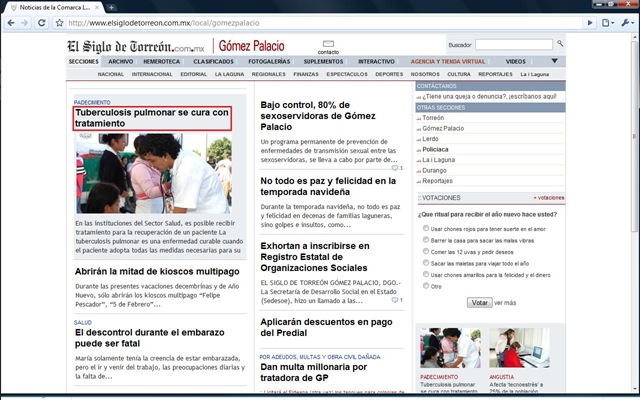Viewport: 640px width, 400px height.
Task: Open the FOTOGALERÍAS menu item
Action: coord(269,62)
